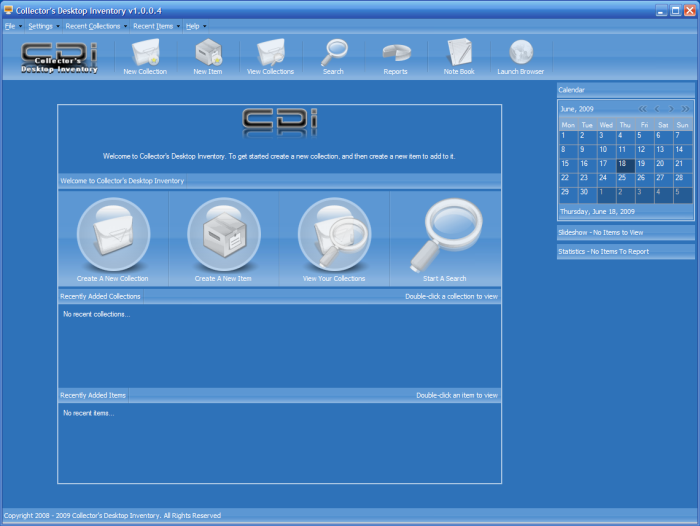
Task: Click the View Your Collections label
Action: tap(334, 279)
